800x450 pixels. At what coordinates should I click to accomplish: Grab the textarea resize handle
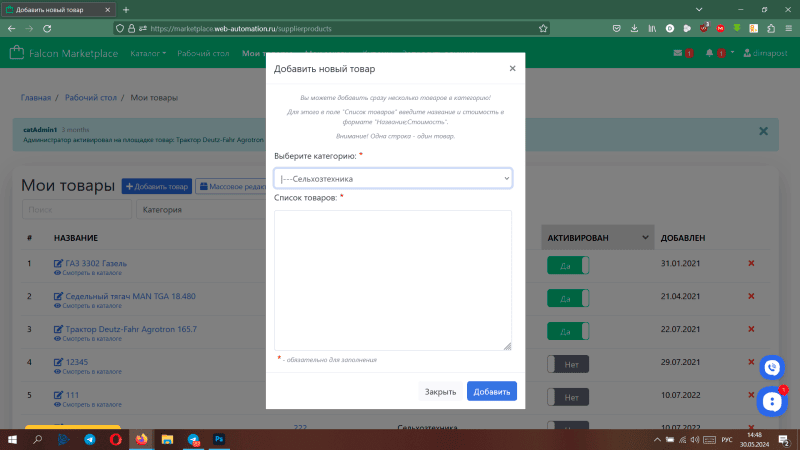point(507,346)
